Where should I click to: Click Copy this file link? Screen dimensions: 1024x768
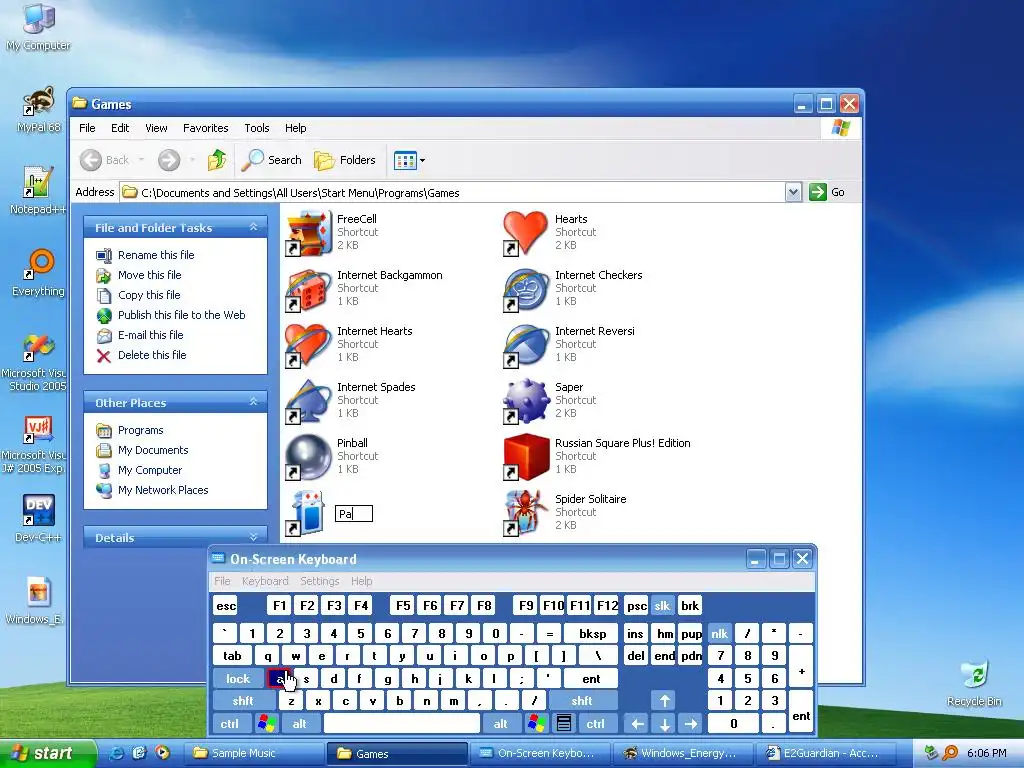(x=149, y=295)
